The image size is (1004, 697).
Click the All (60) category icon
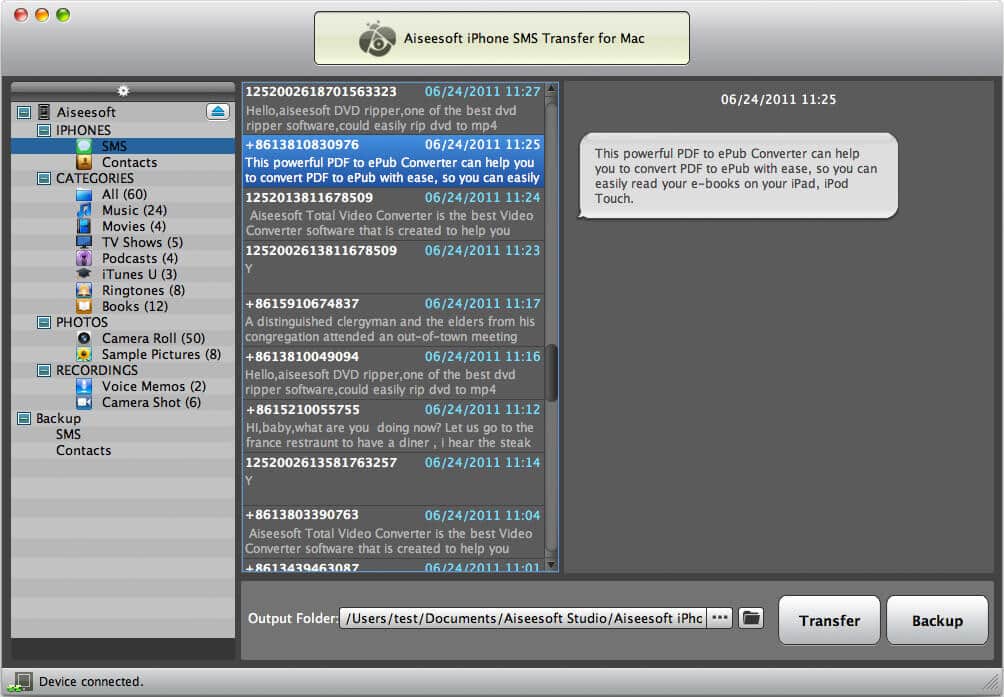click(x=84, y=194)
